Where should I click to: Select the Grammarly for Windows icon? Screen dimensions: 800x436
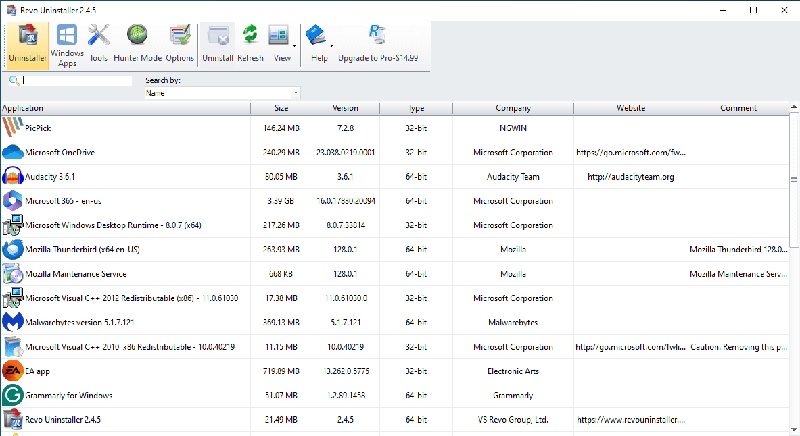pos(12,395)
